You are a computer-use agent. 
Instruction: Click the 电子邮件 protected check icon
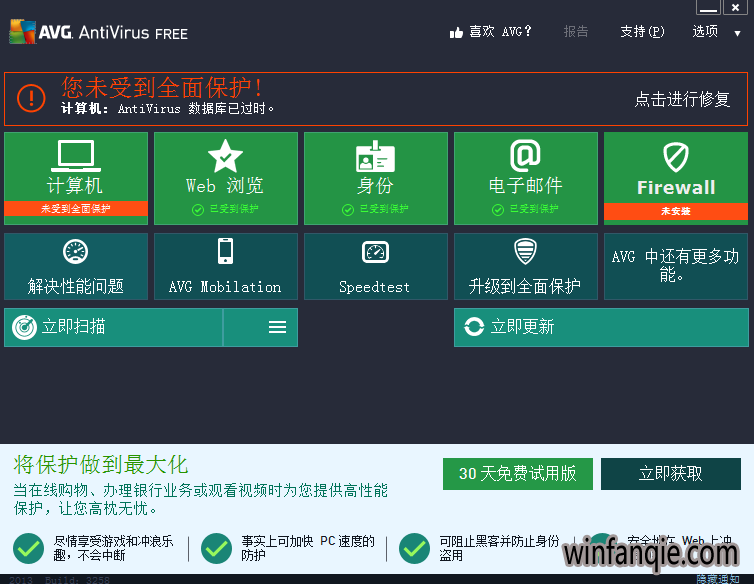coord(498,210)
